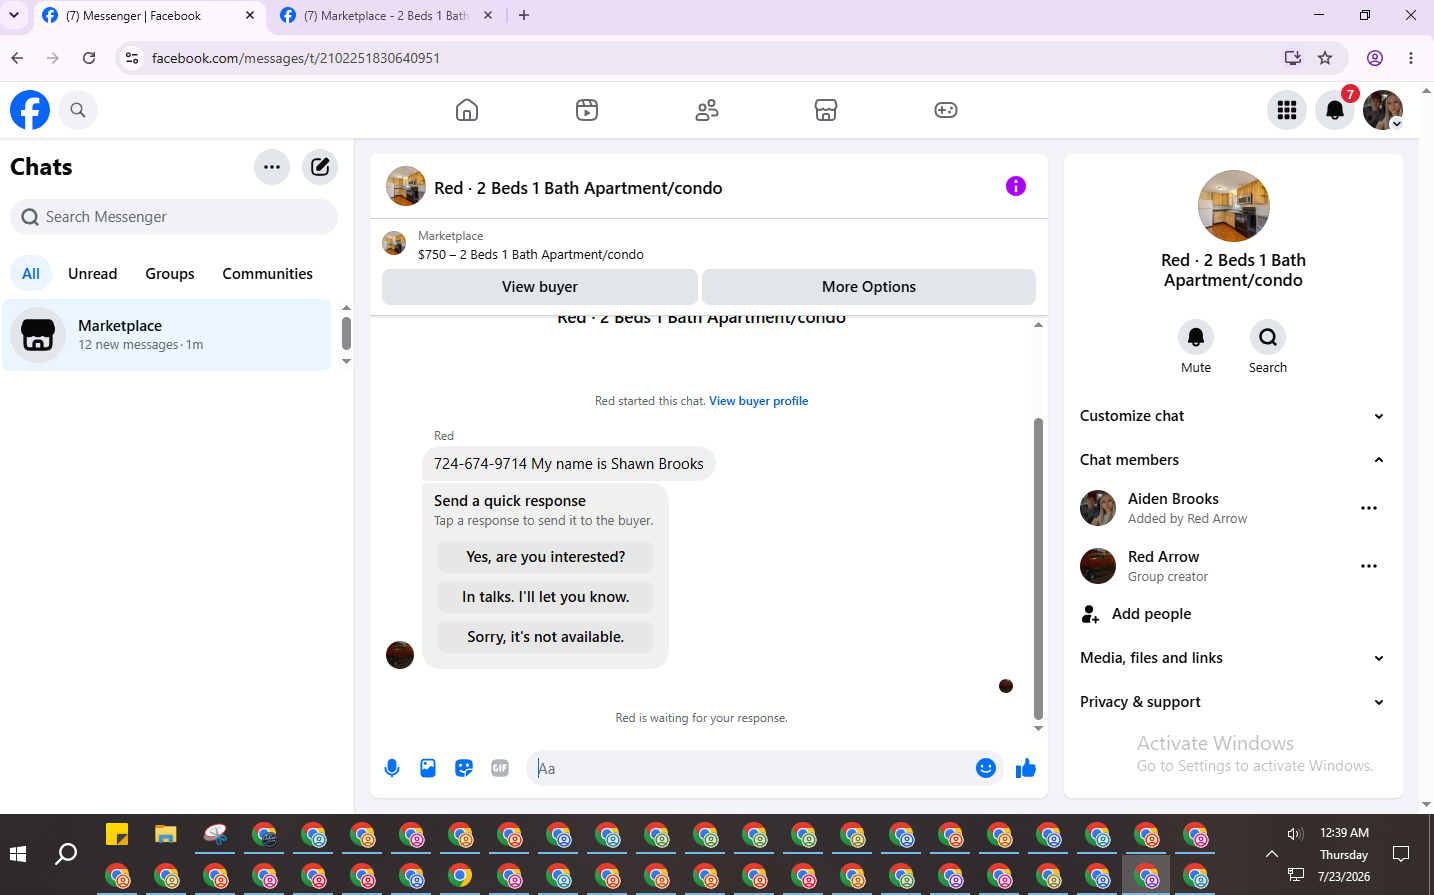1434x895 pixels.
Task: Click the View buyer button
Action: [540, 287]
